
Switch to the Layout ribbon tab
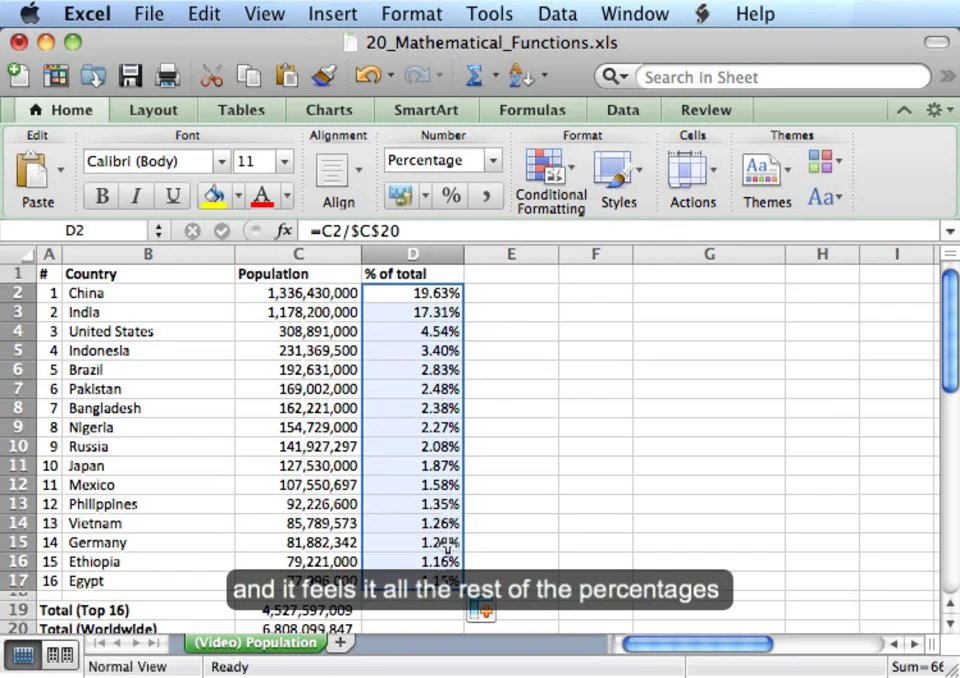tap(153, 110)
